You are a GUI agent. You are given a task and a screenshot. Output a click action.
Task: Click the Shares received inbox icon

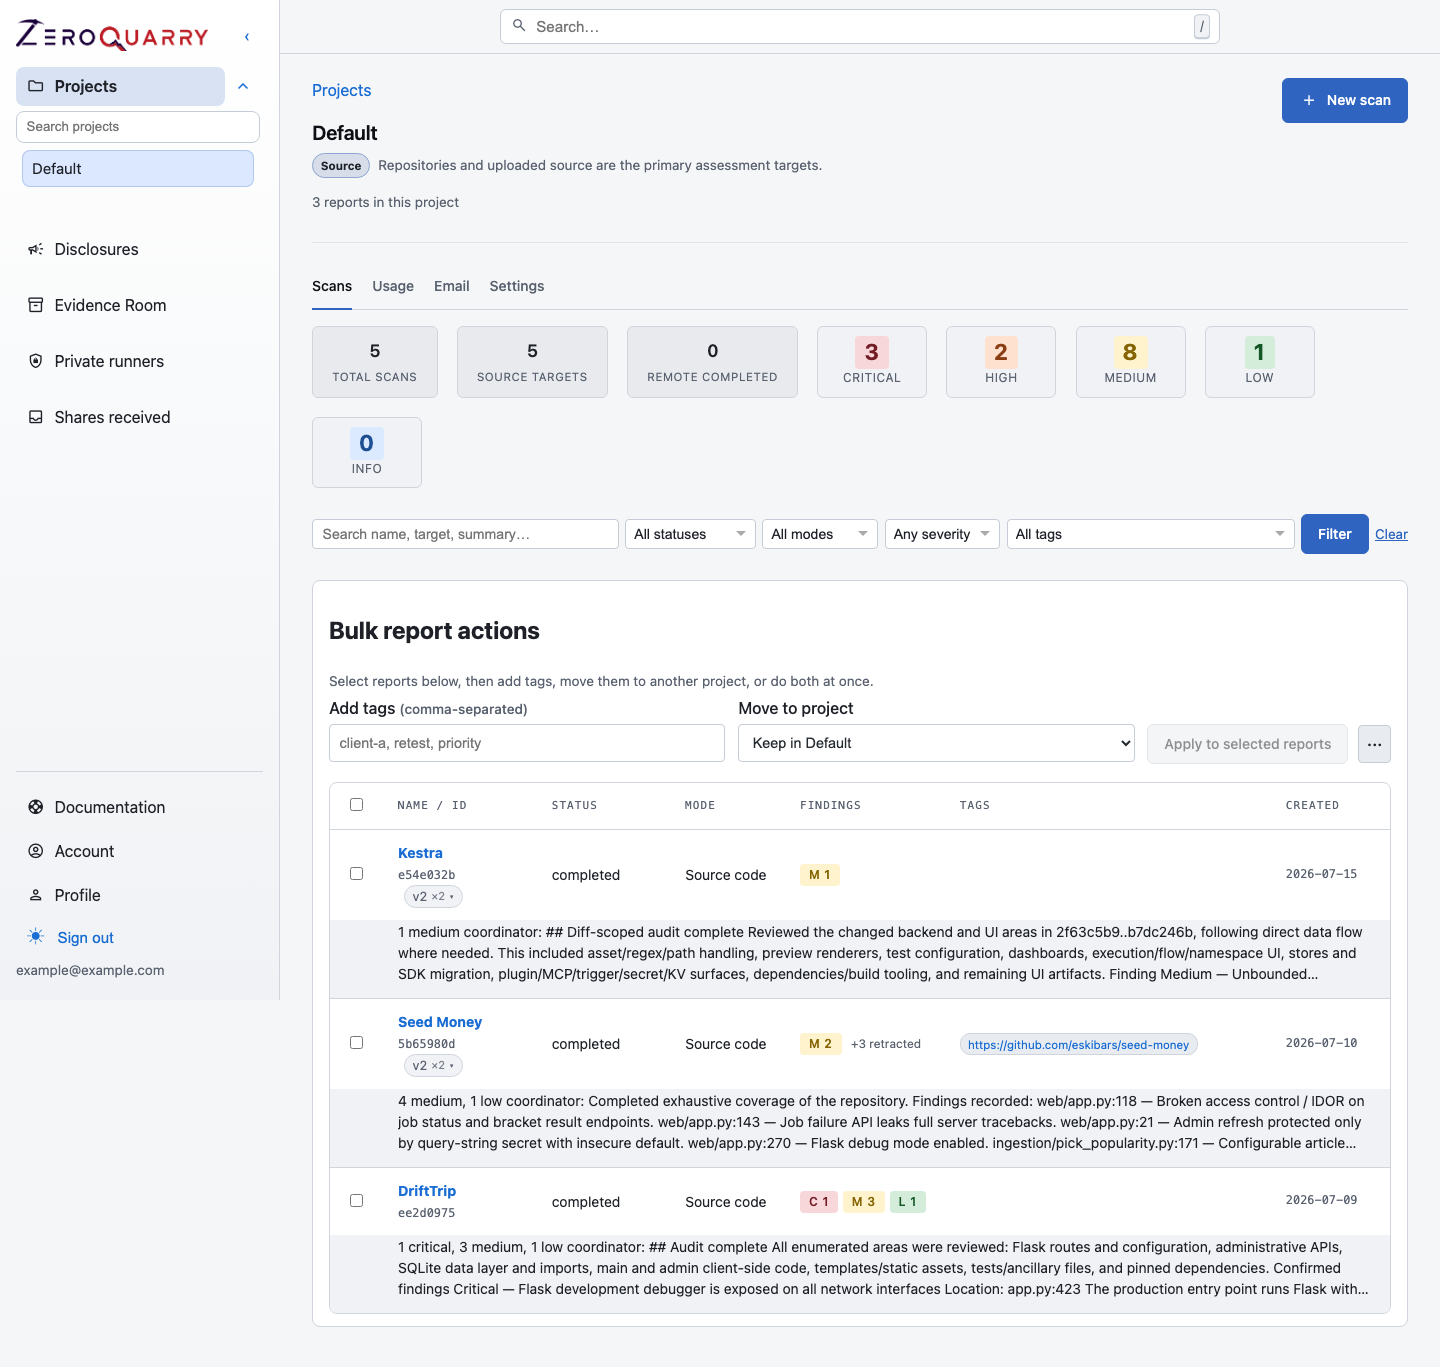[x=36, y=417]
